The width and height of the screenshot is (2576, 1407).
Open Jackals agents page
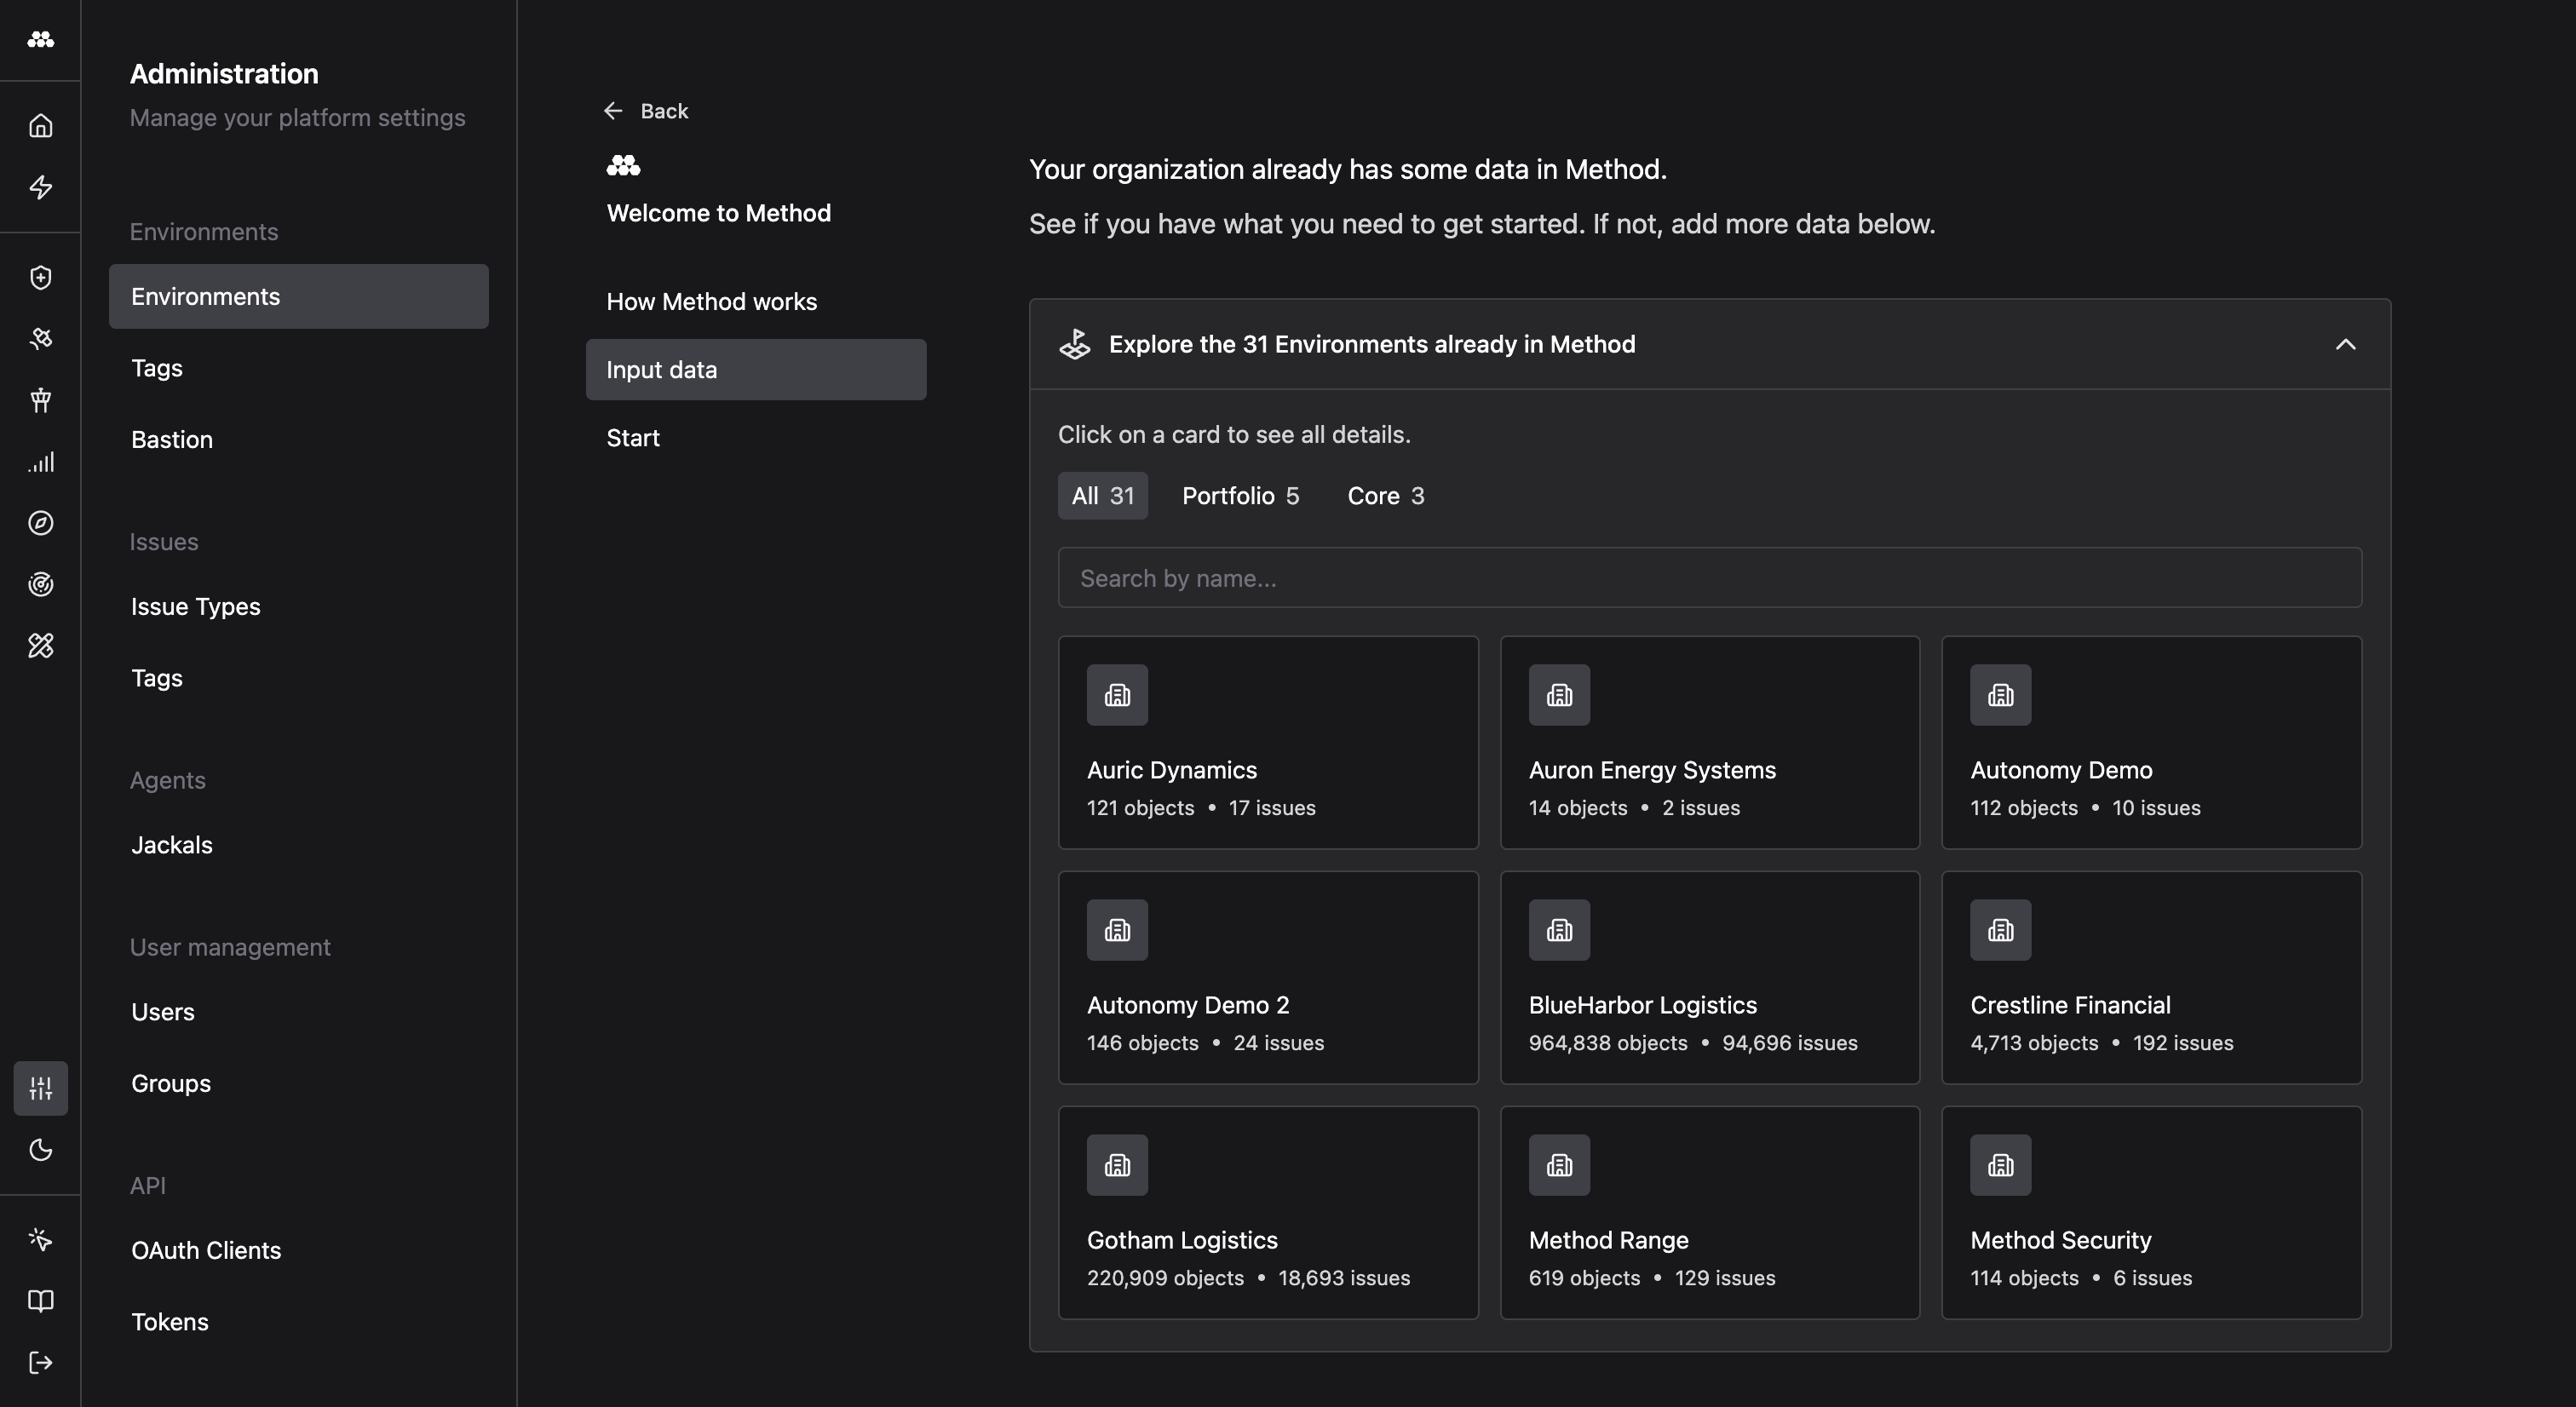click(x=298, y=845)
